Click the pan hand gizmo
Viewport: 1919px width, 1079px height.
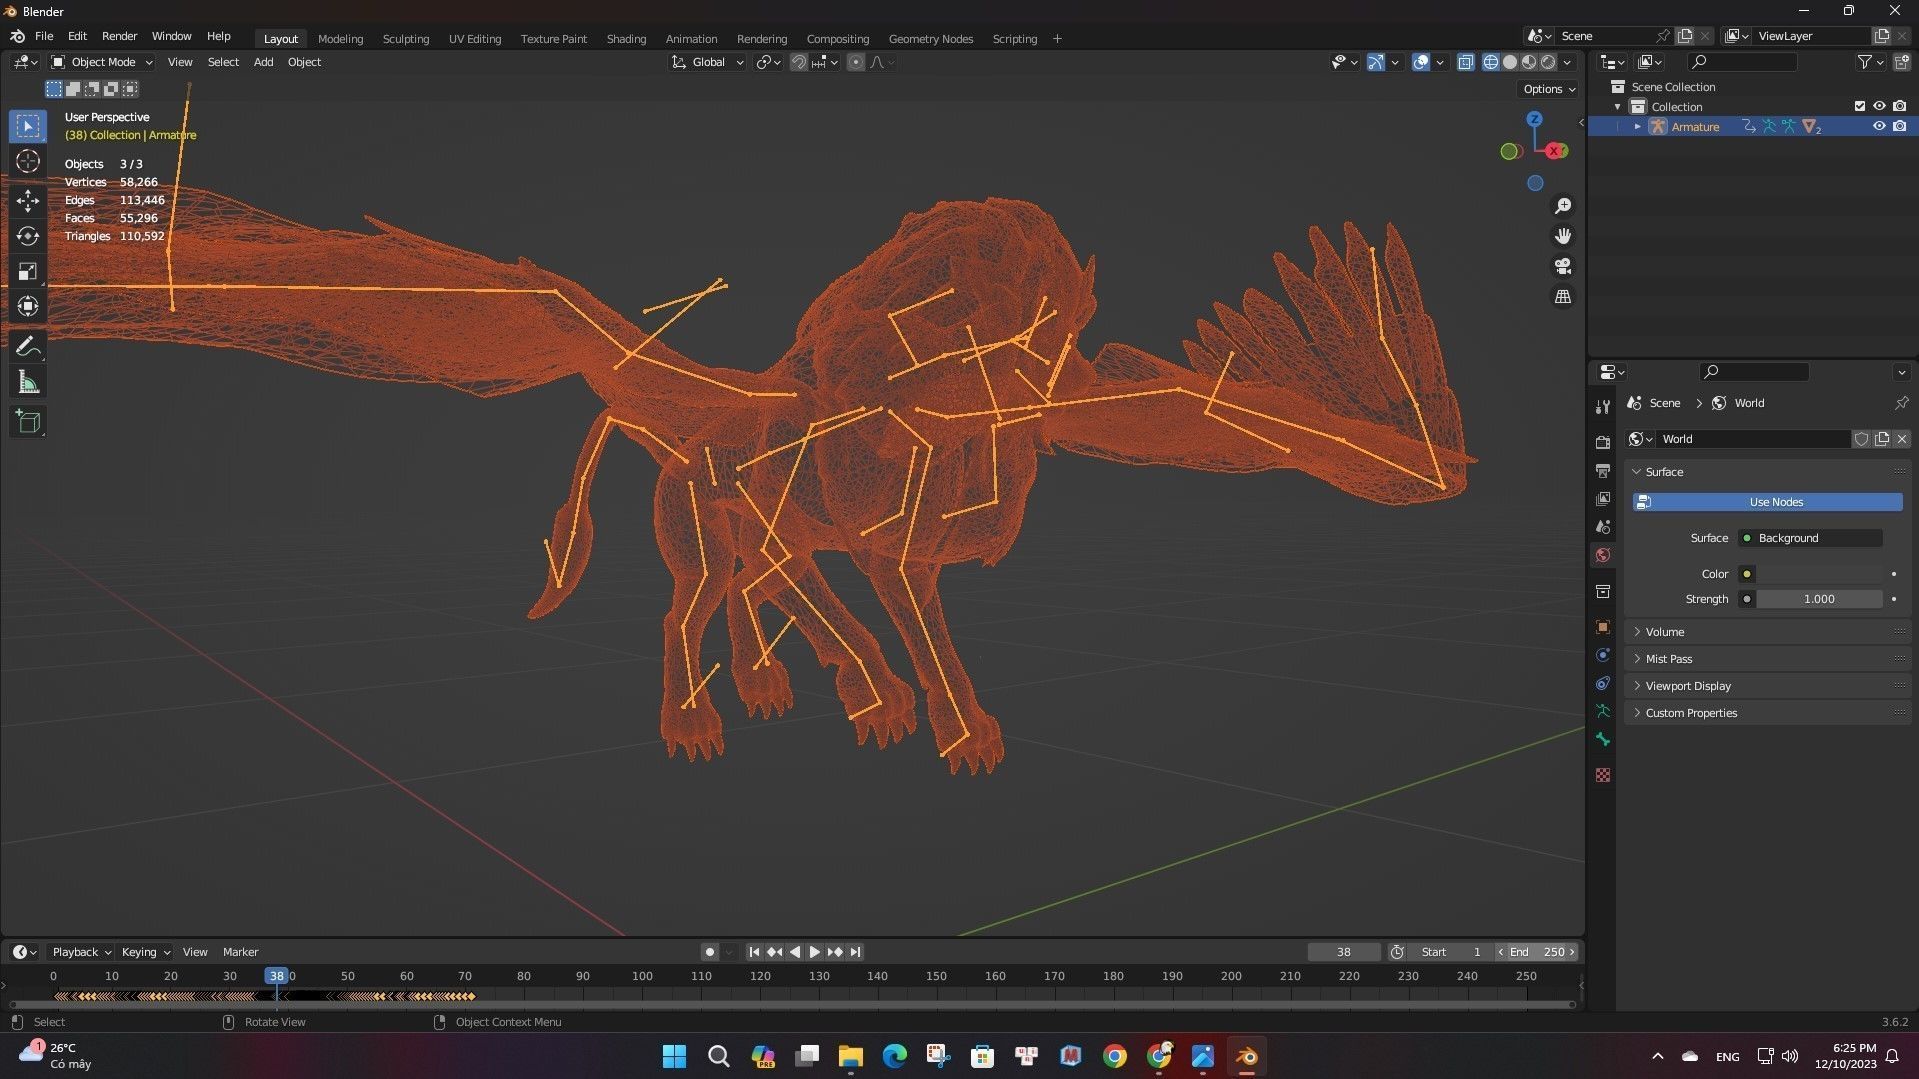click(x=1563, y=236)
